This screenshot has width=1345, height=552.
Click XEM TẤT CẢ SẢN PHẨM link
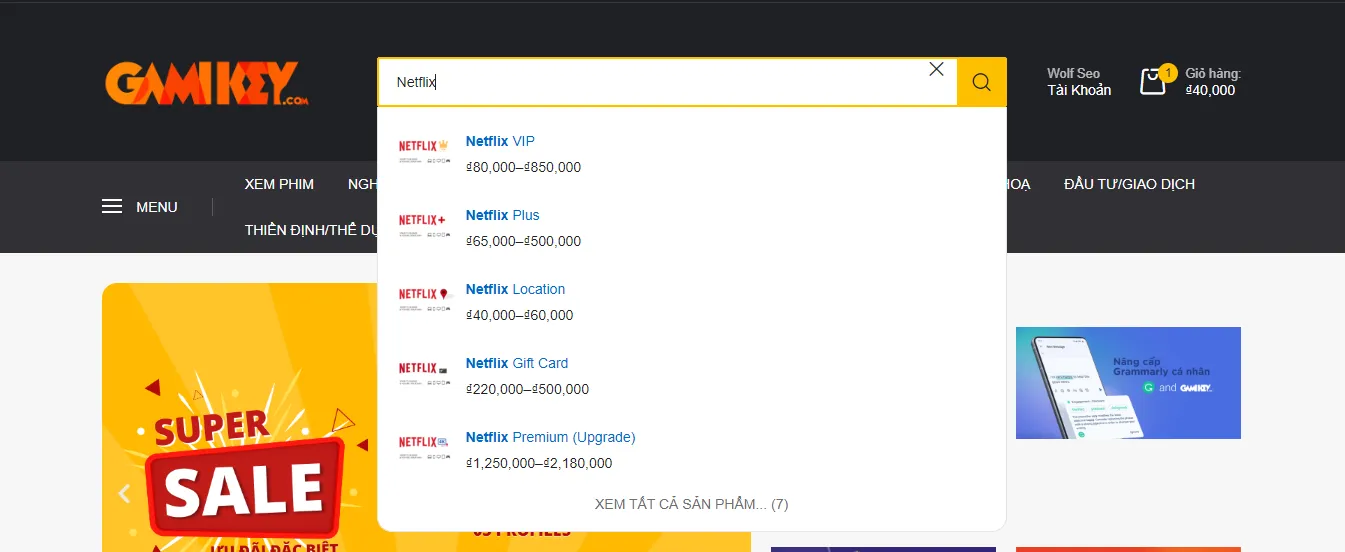691,504
